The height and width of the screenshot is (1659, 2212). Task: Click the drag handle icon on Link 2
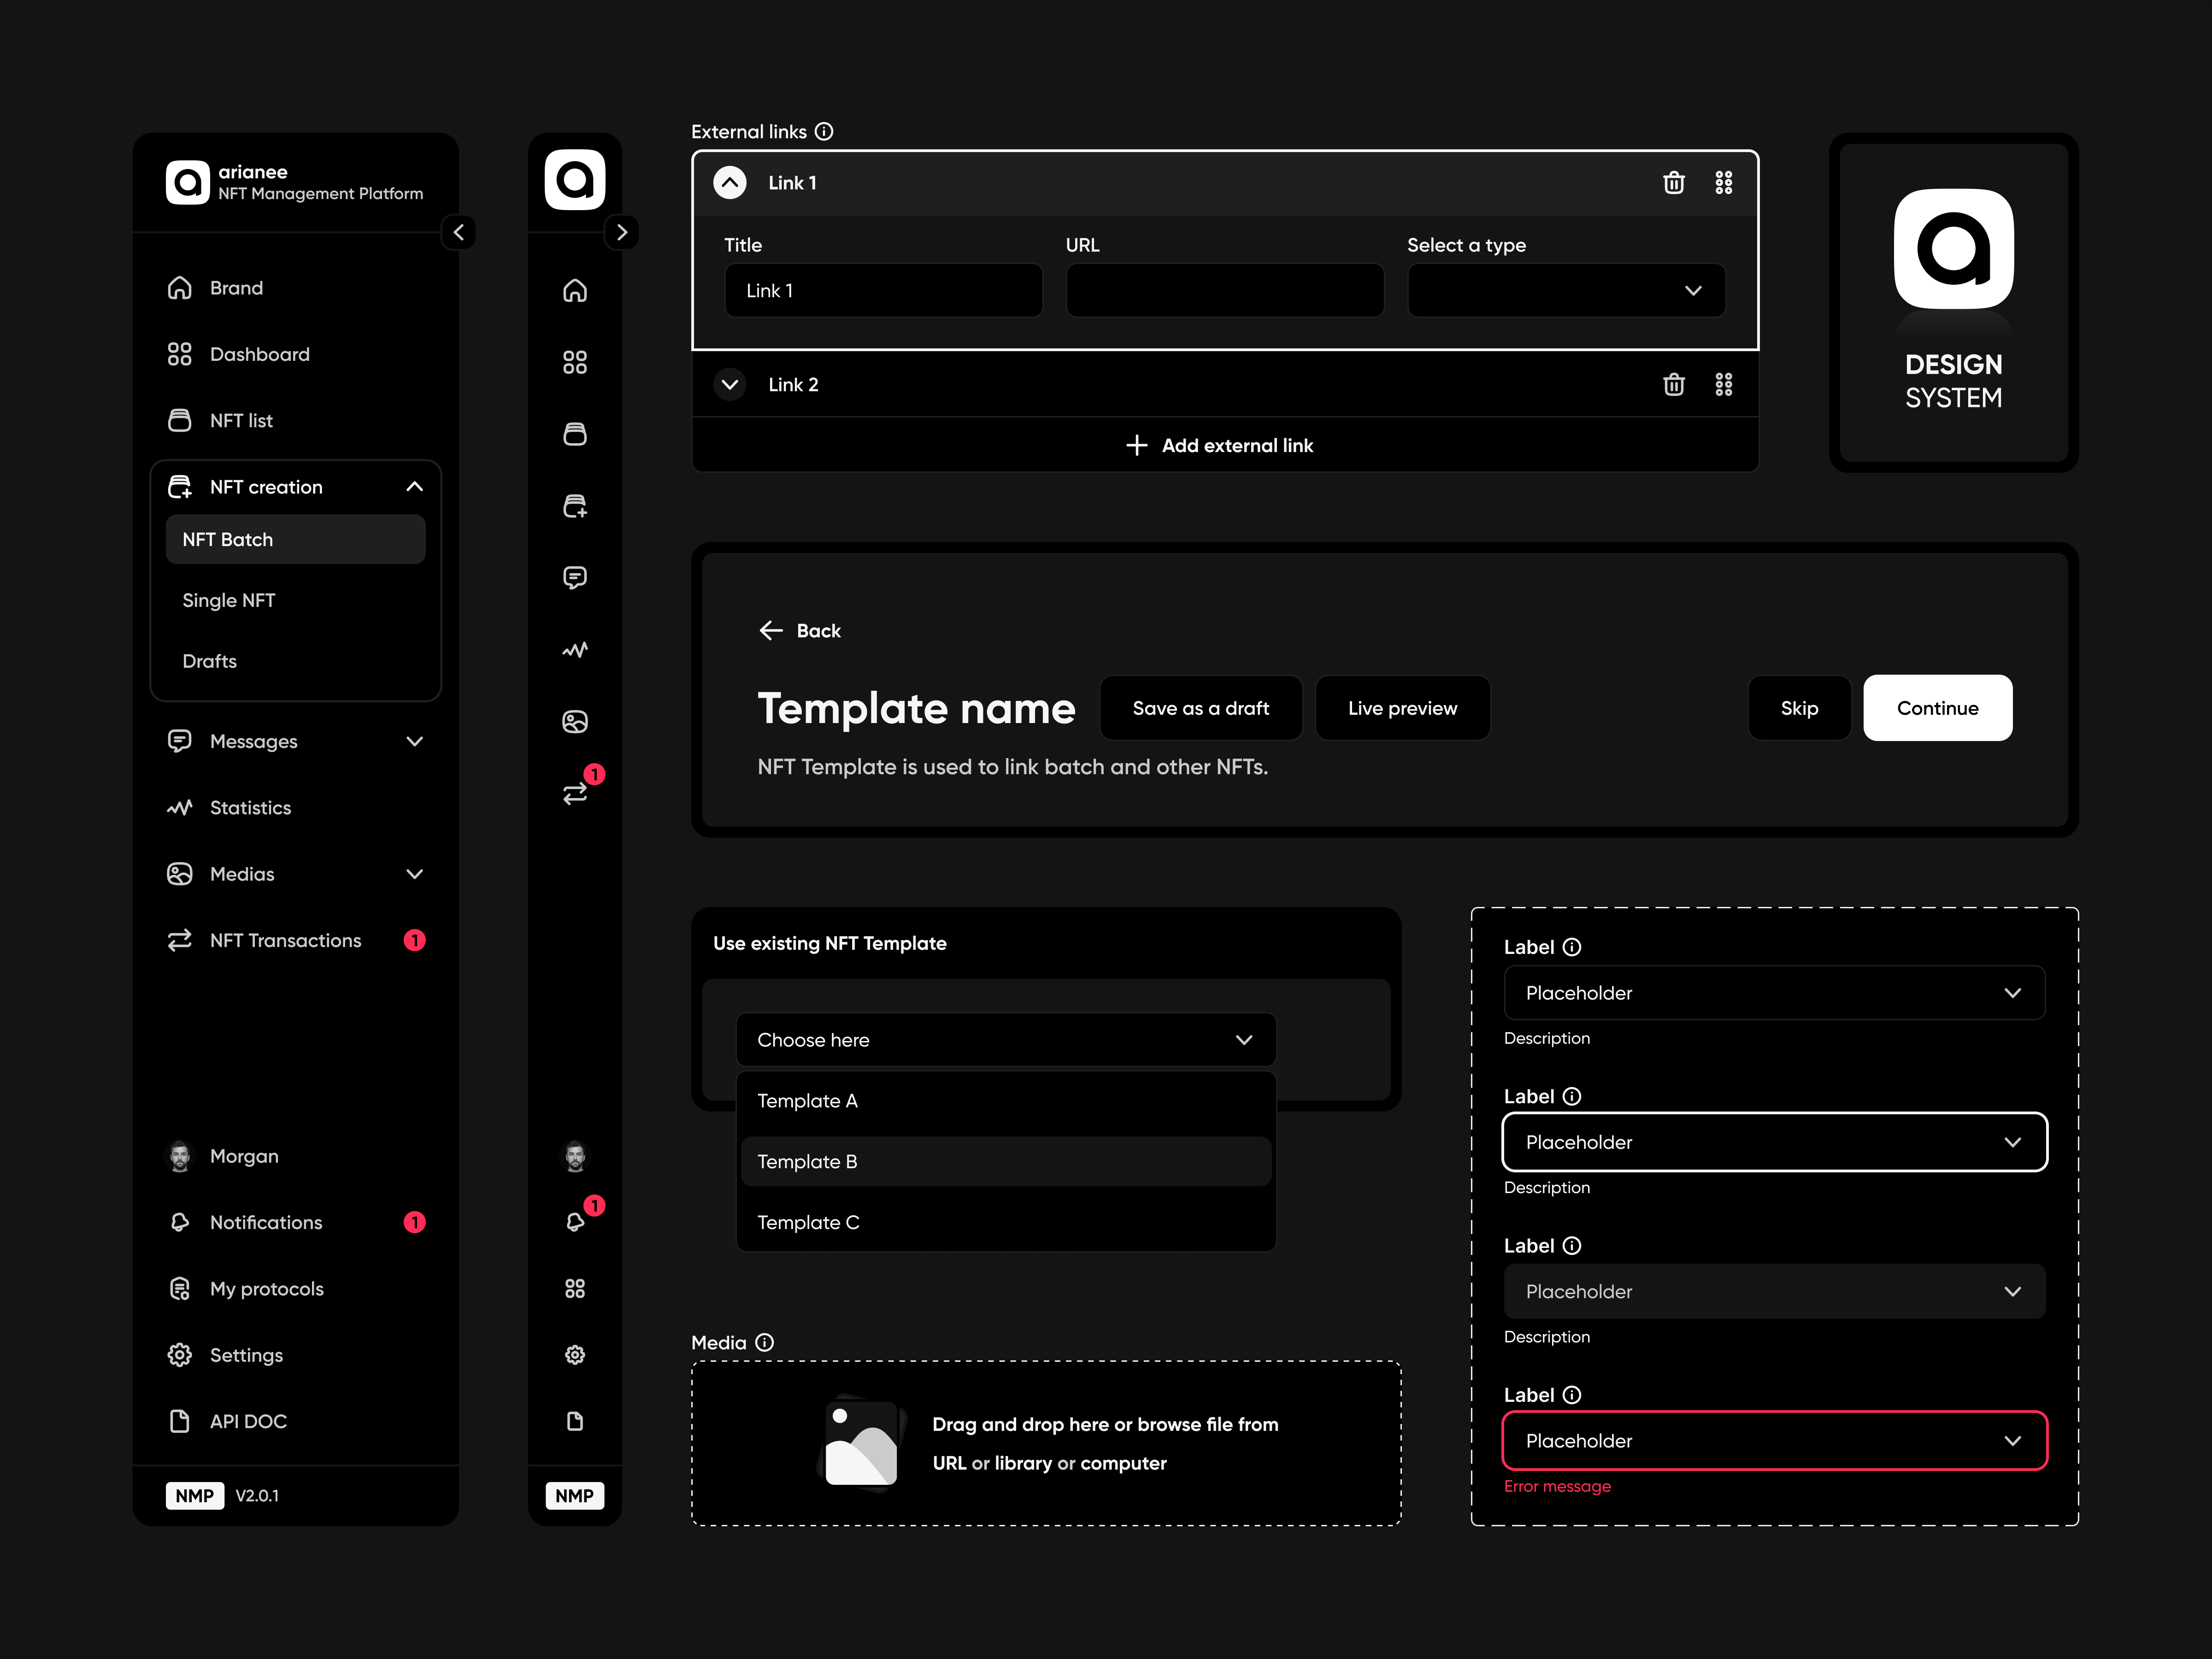[1724, 384]
